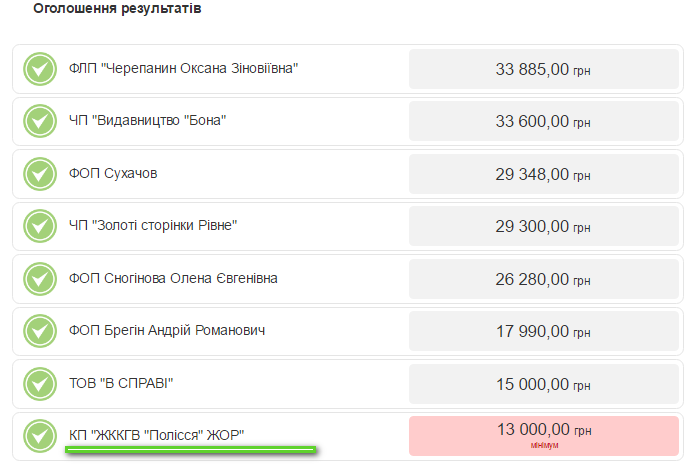Click green checkmark icon beside КП ЖККГВ Полісся ЖОР

click(39, 435)
